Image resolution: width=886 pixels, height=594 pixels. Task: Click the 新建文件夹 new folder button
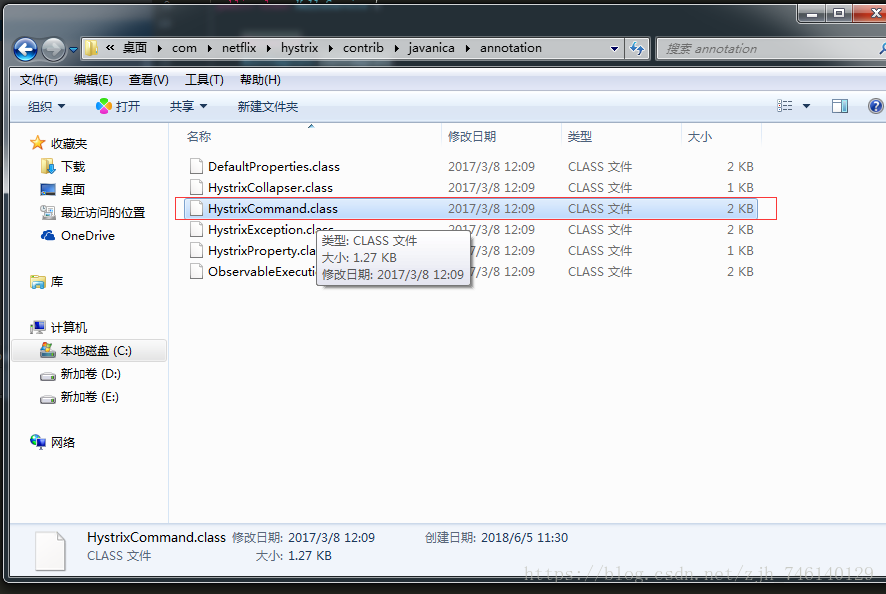click(267, 106)
